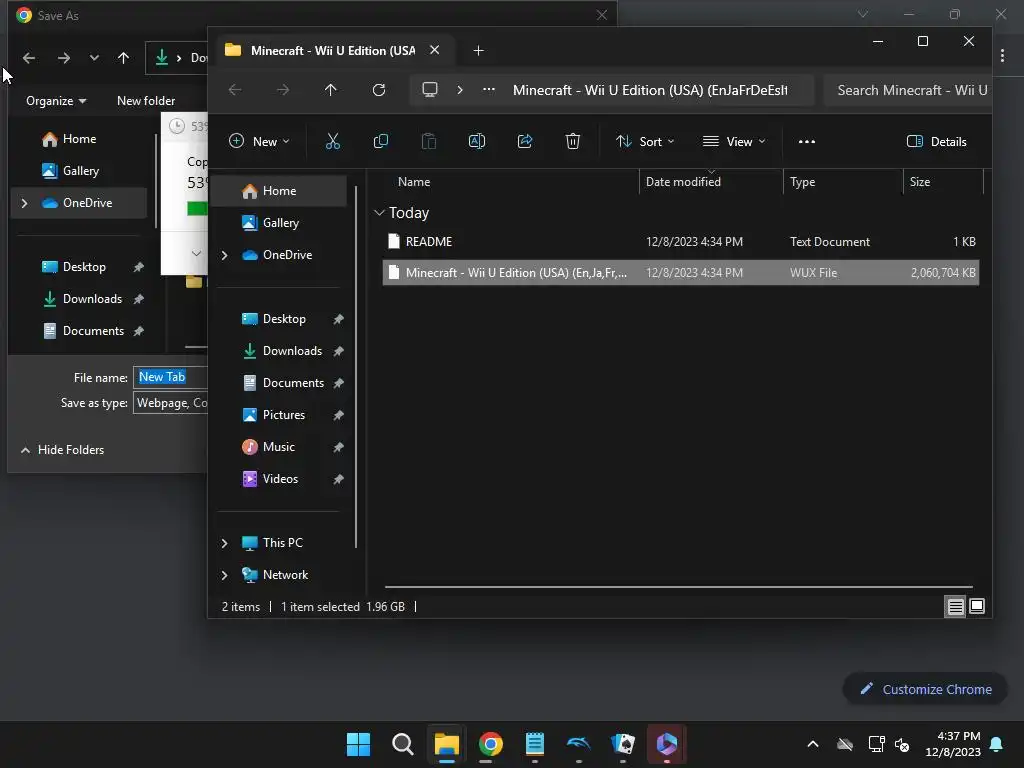Add a new Explorer tab with plus

[x=478, y=51]
